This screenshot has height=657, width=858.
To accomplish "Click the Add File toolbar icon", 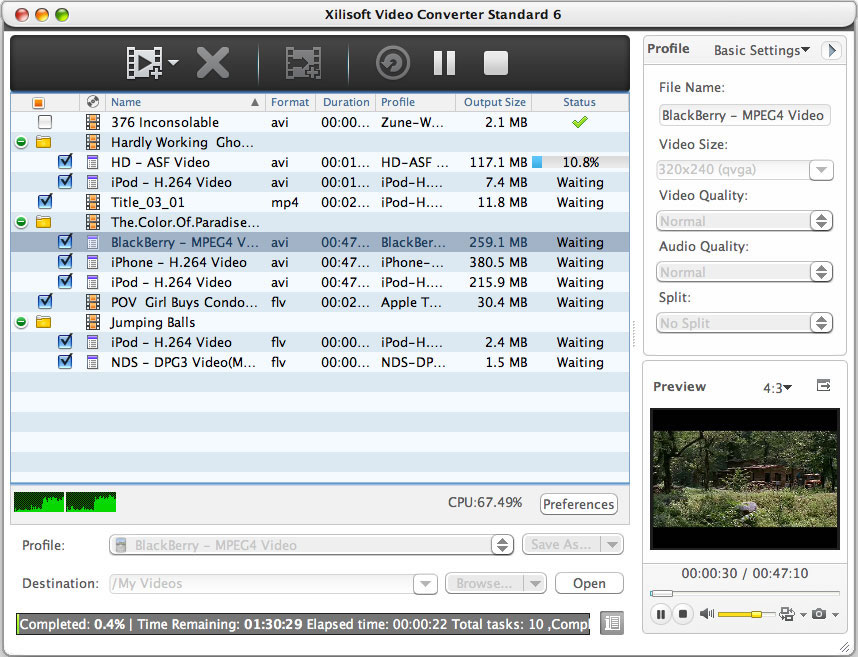I will coord(144,63).
